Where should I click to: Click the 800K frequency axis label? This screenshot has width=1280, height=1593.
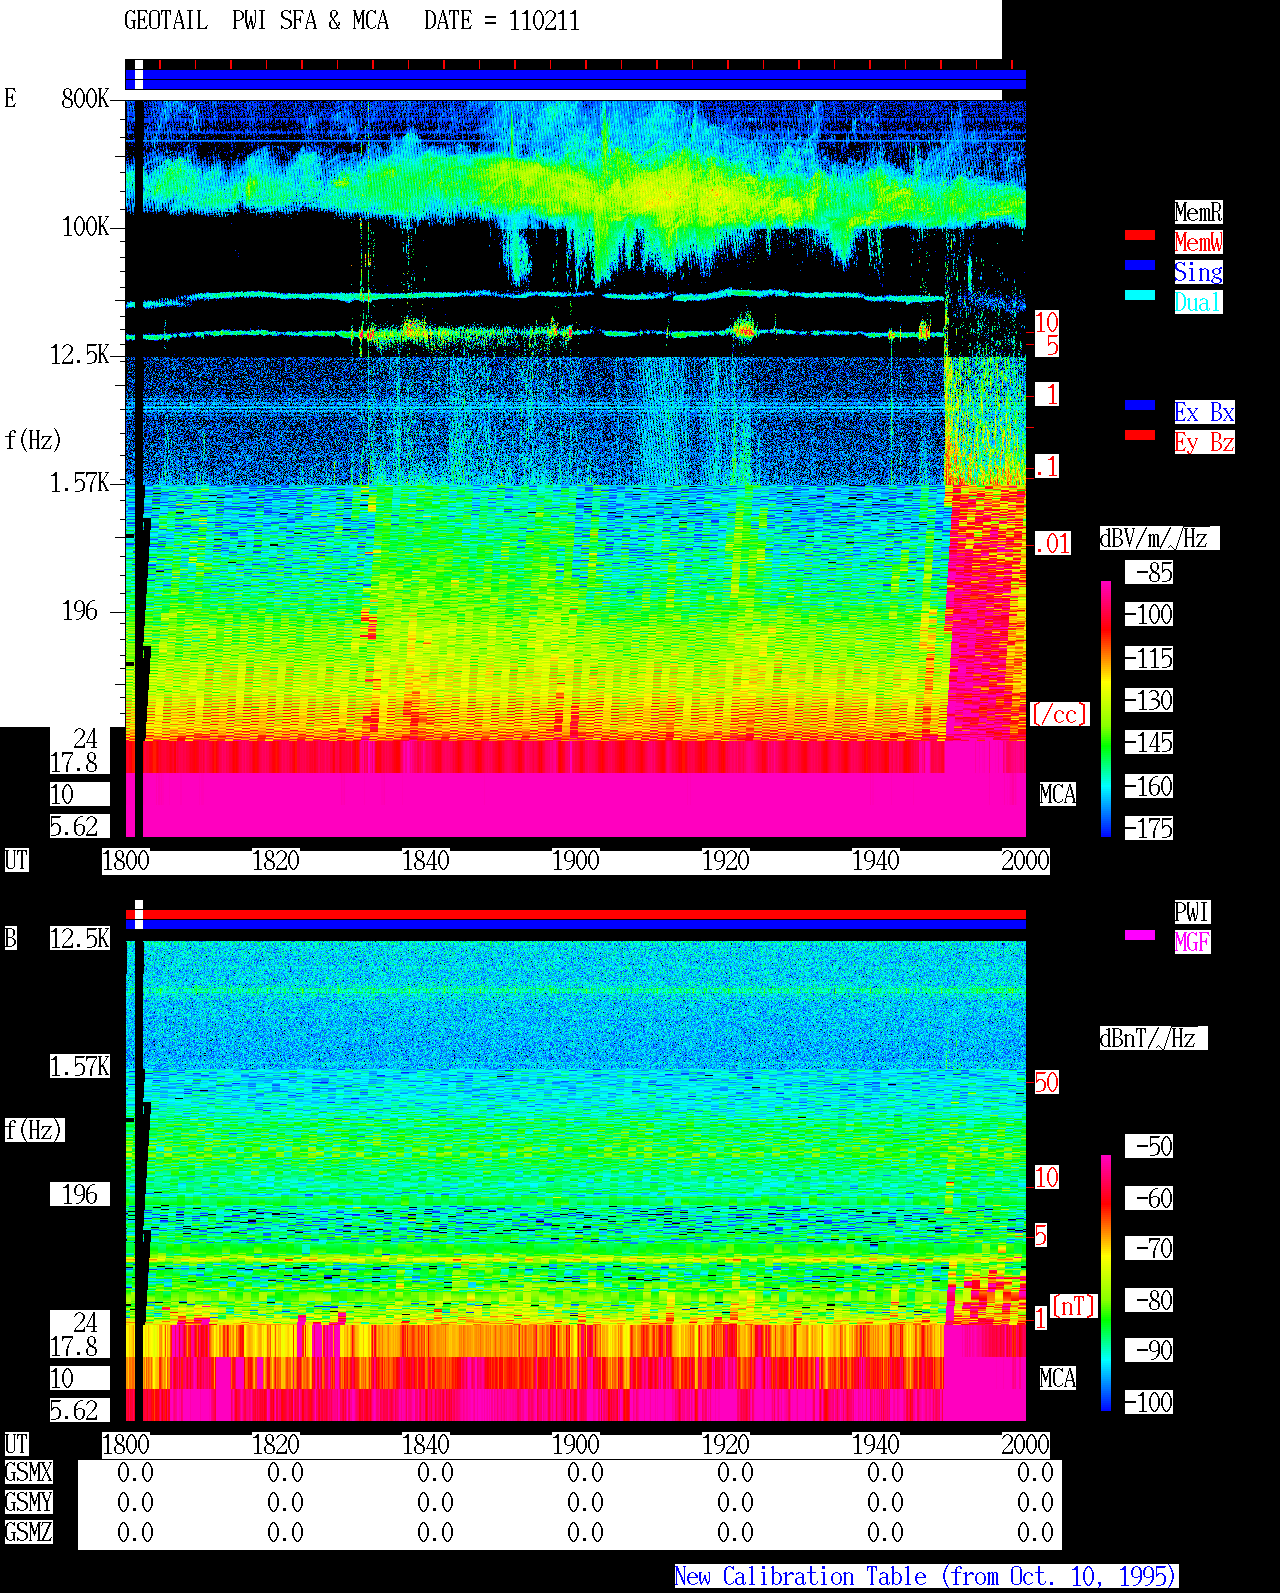point(85,99)
